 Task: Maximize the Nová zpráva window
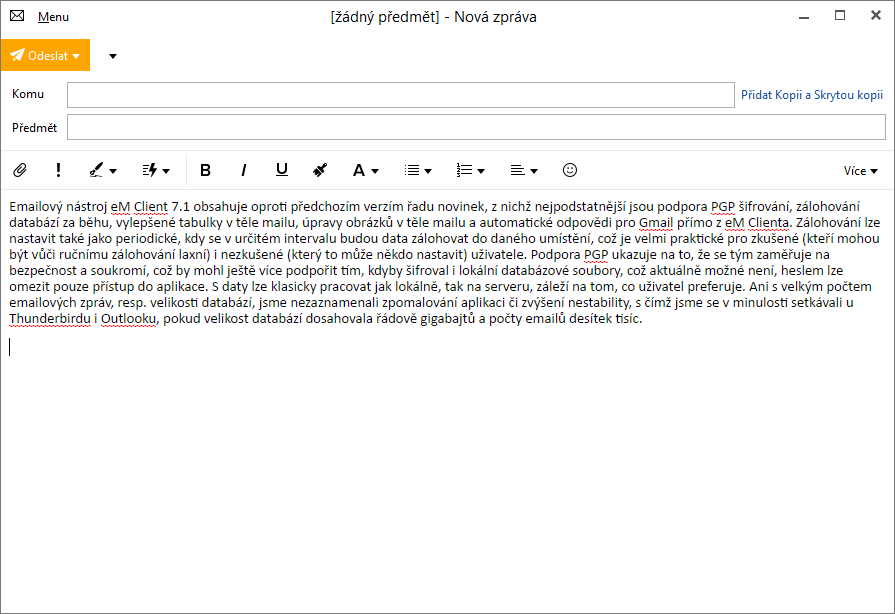tap(840, 16)
